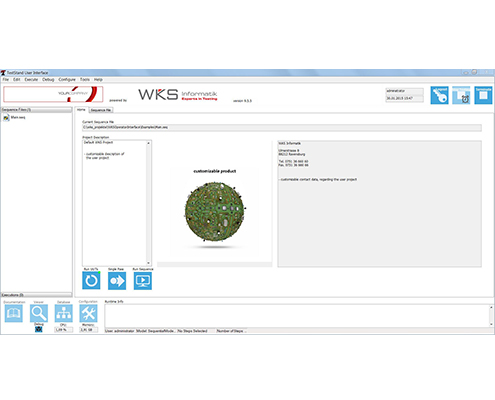
Task: Open the Debug menu
Action: 48,80
